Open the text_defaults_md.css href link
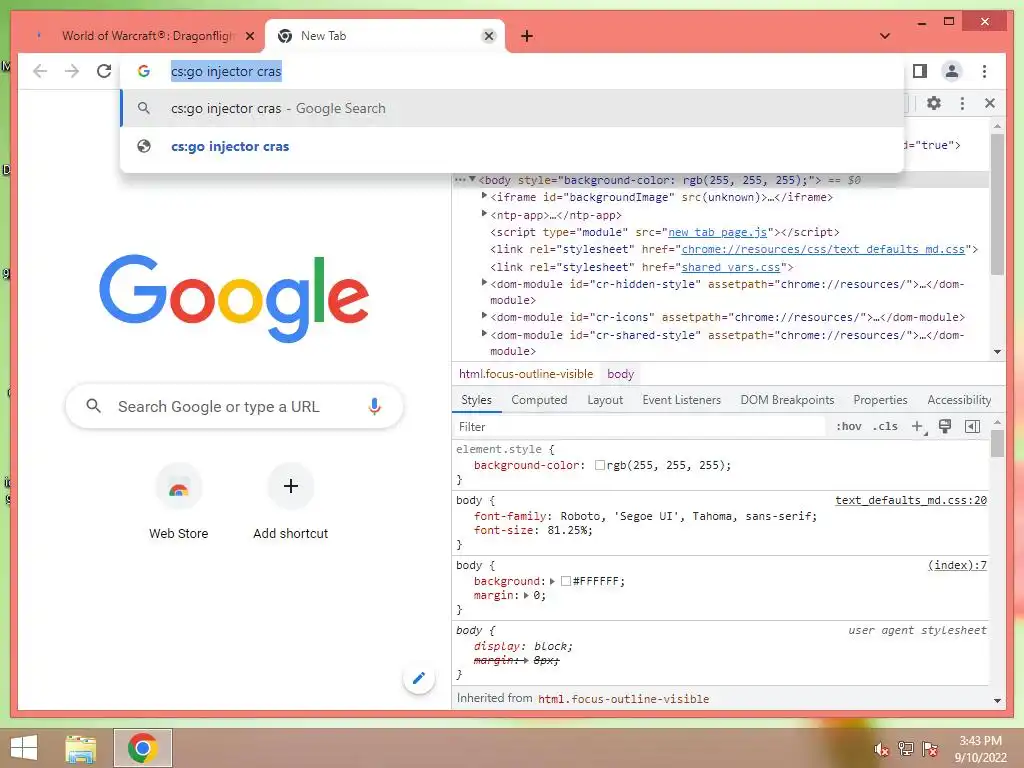The image size is (1024, 768). click(x=823, y=249)
